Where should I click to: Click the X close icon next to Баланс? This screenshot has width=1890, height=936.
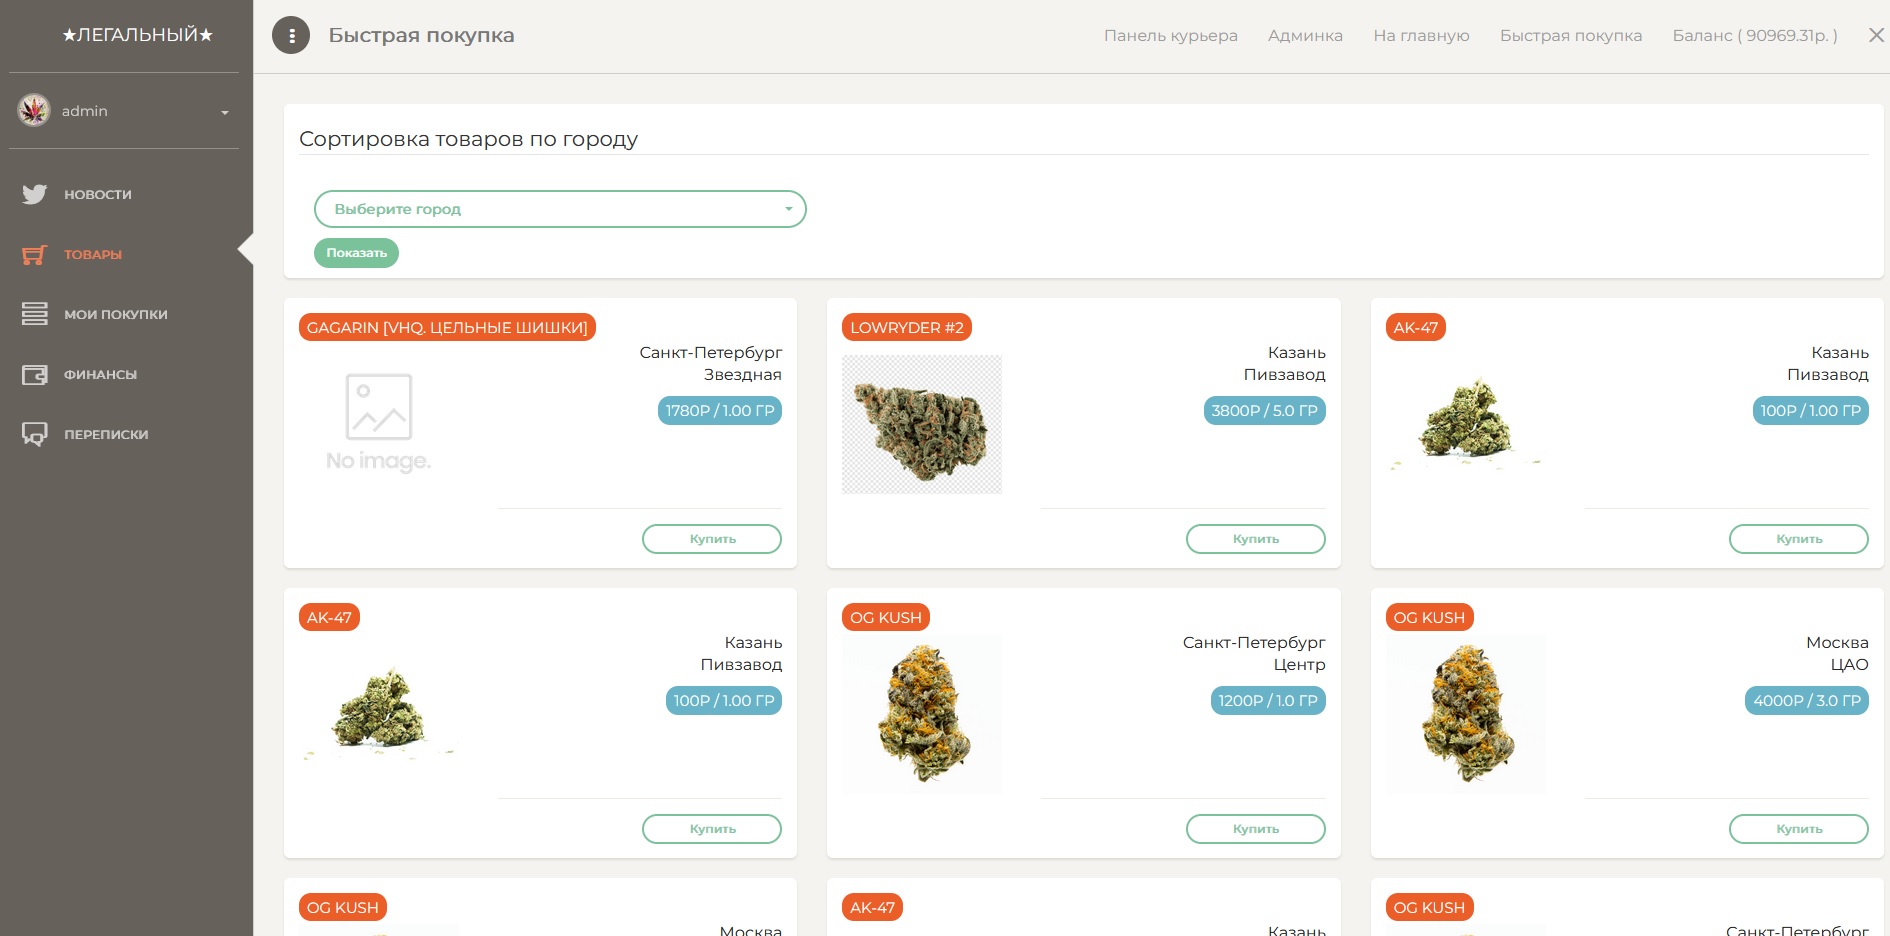(x=1876, y=35)
